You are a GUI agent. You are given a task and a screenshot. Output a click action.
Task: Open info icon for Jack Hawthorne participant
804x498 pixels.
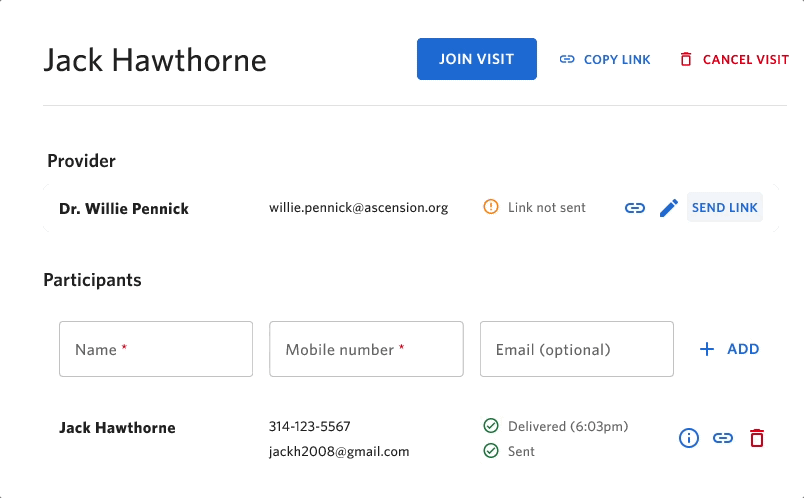[689, 438]
